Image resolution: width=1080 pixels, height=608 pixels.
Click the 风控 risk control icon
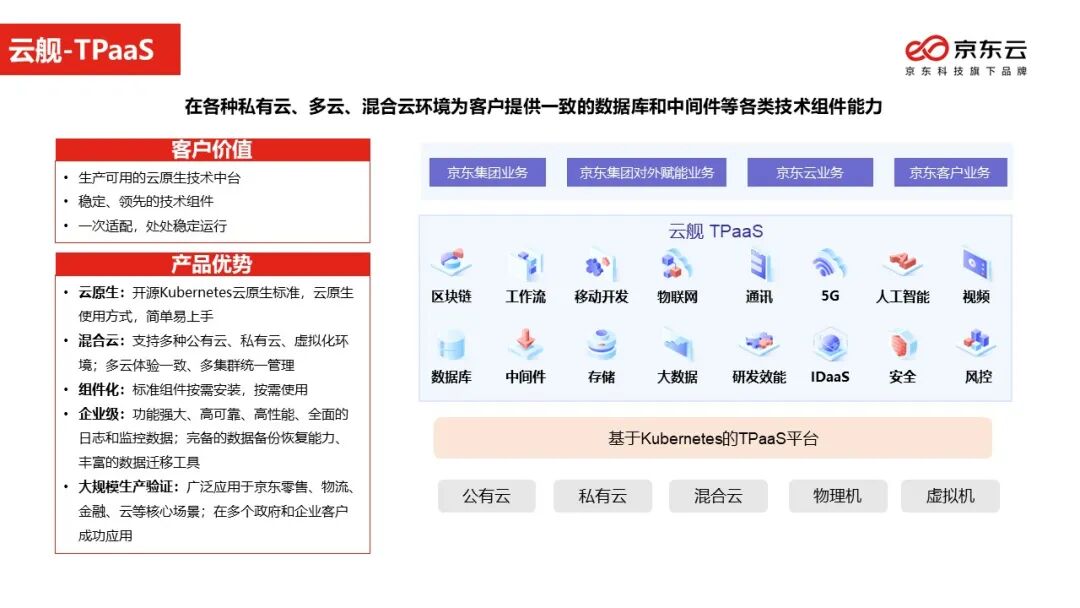click(x=977, y=342)
